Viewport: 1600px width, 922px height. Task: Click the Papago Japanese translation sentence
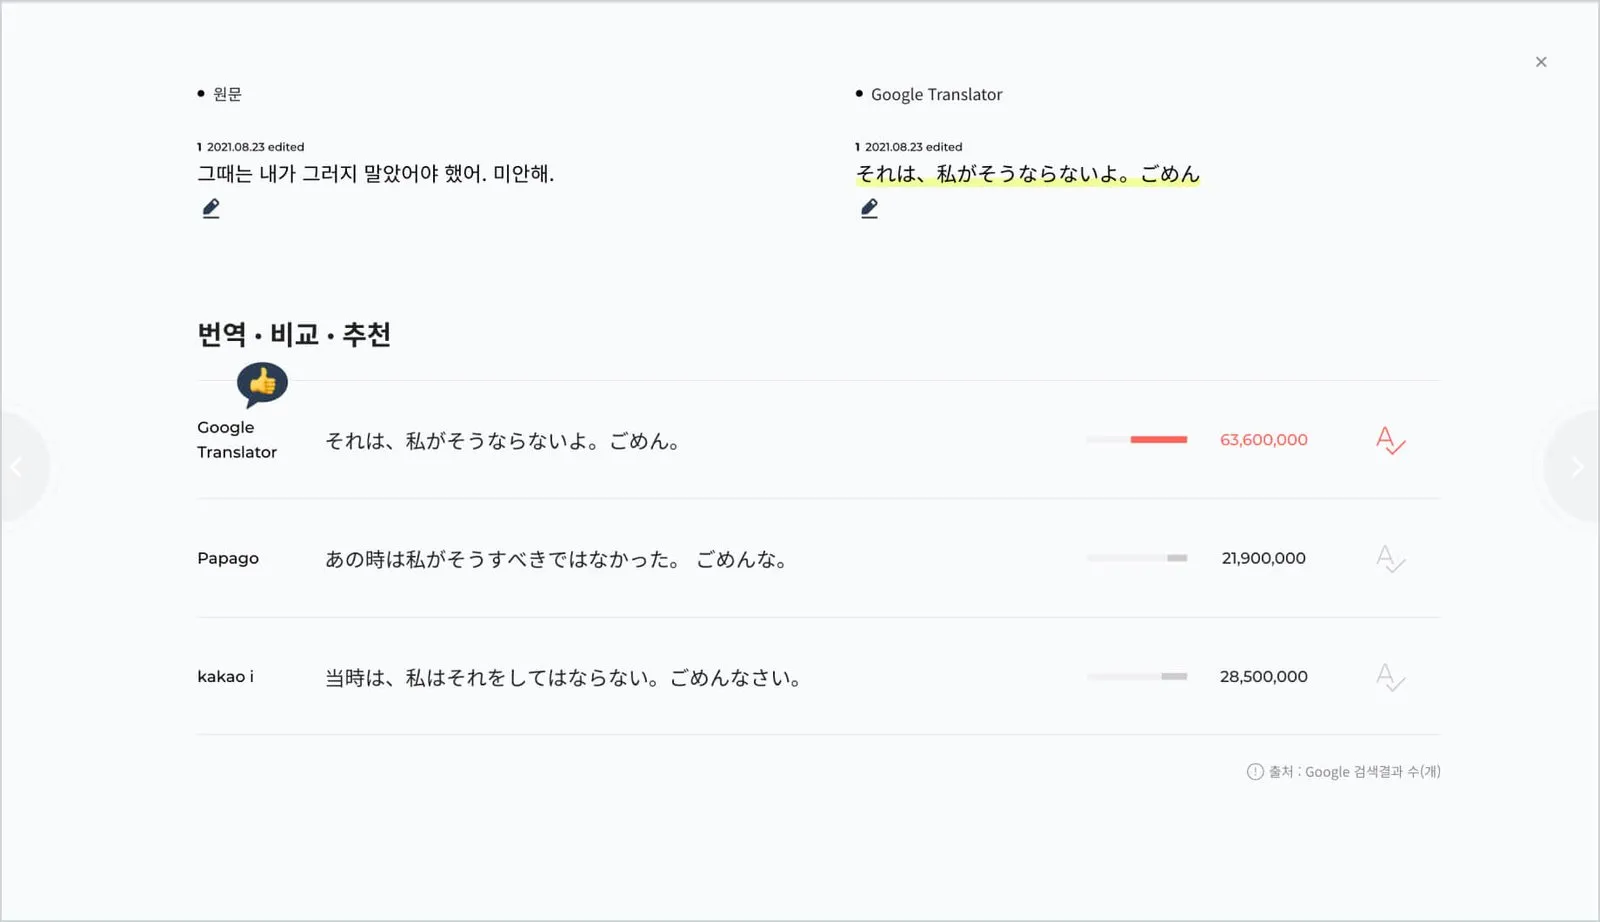556,559
